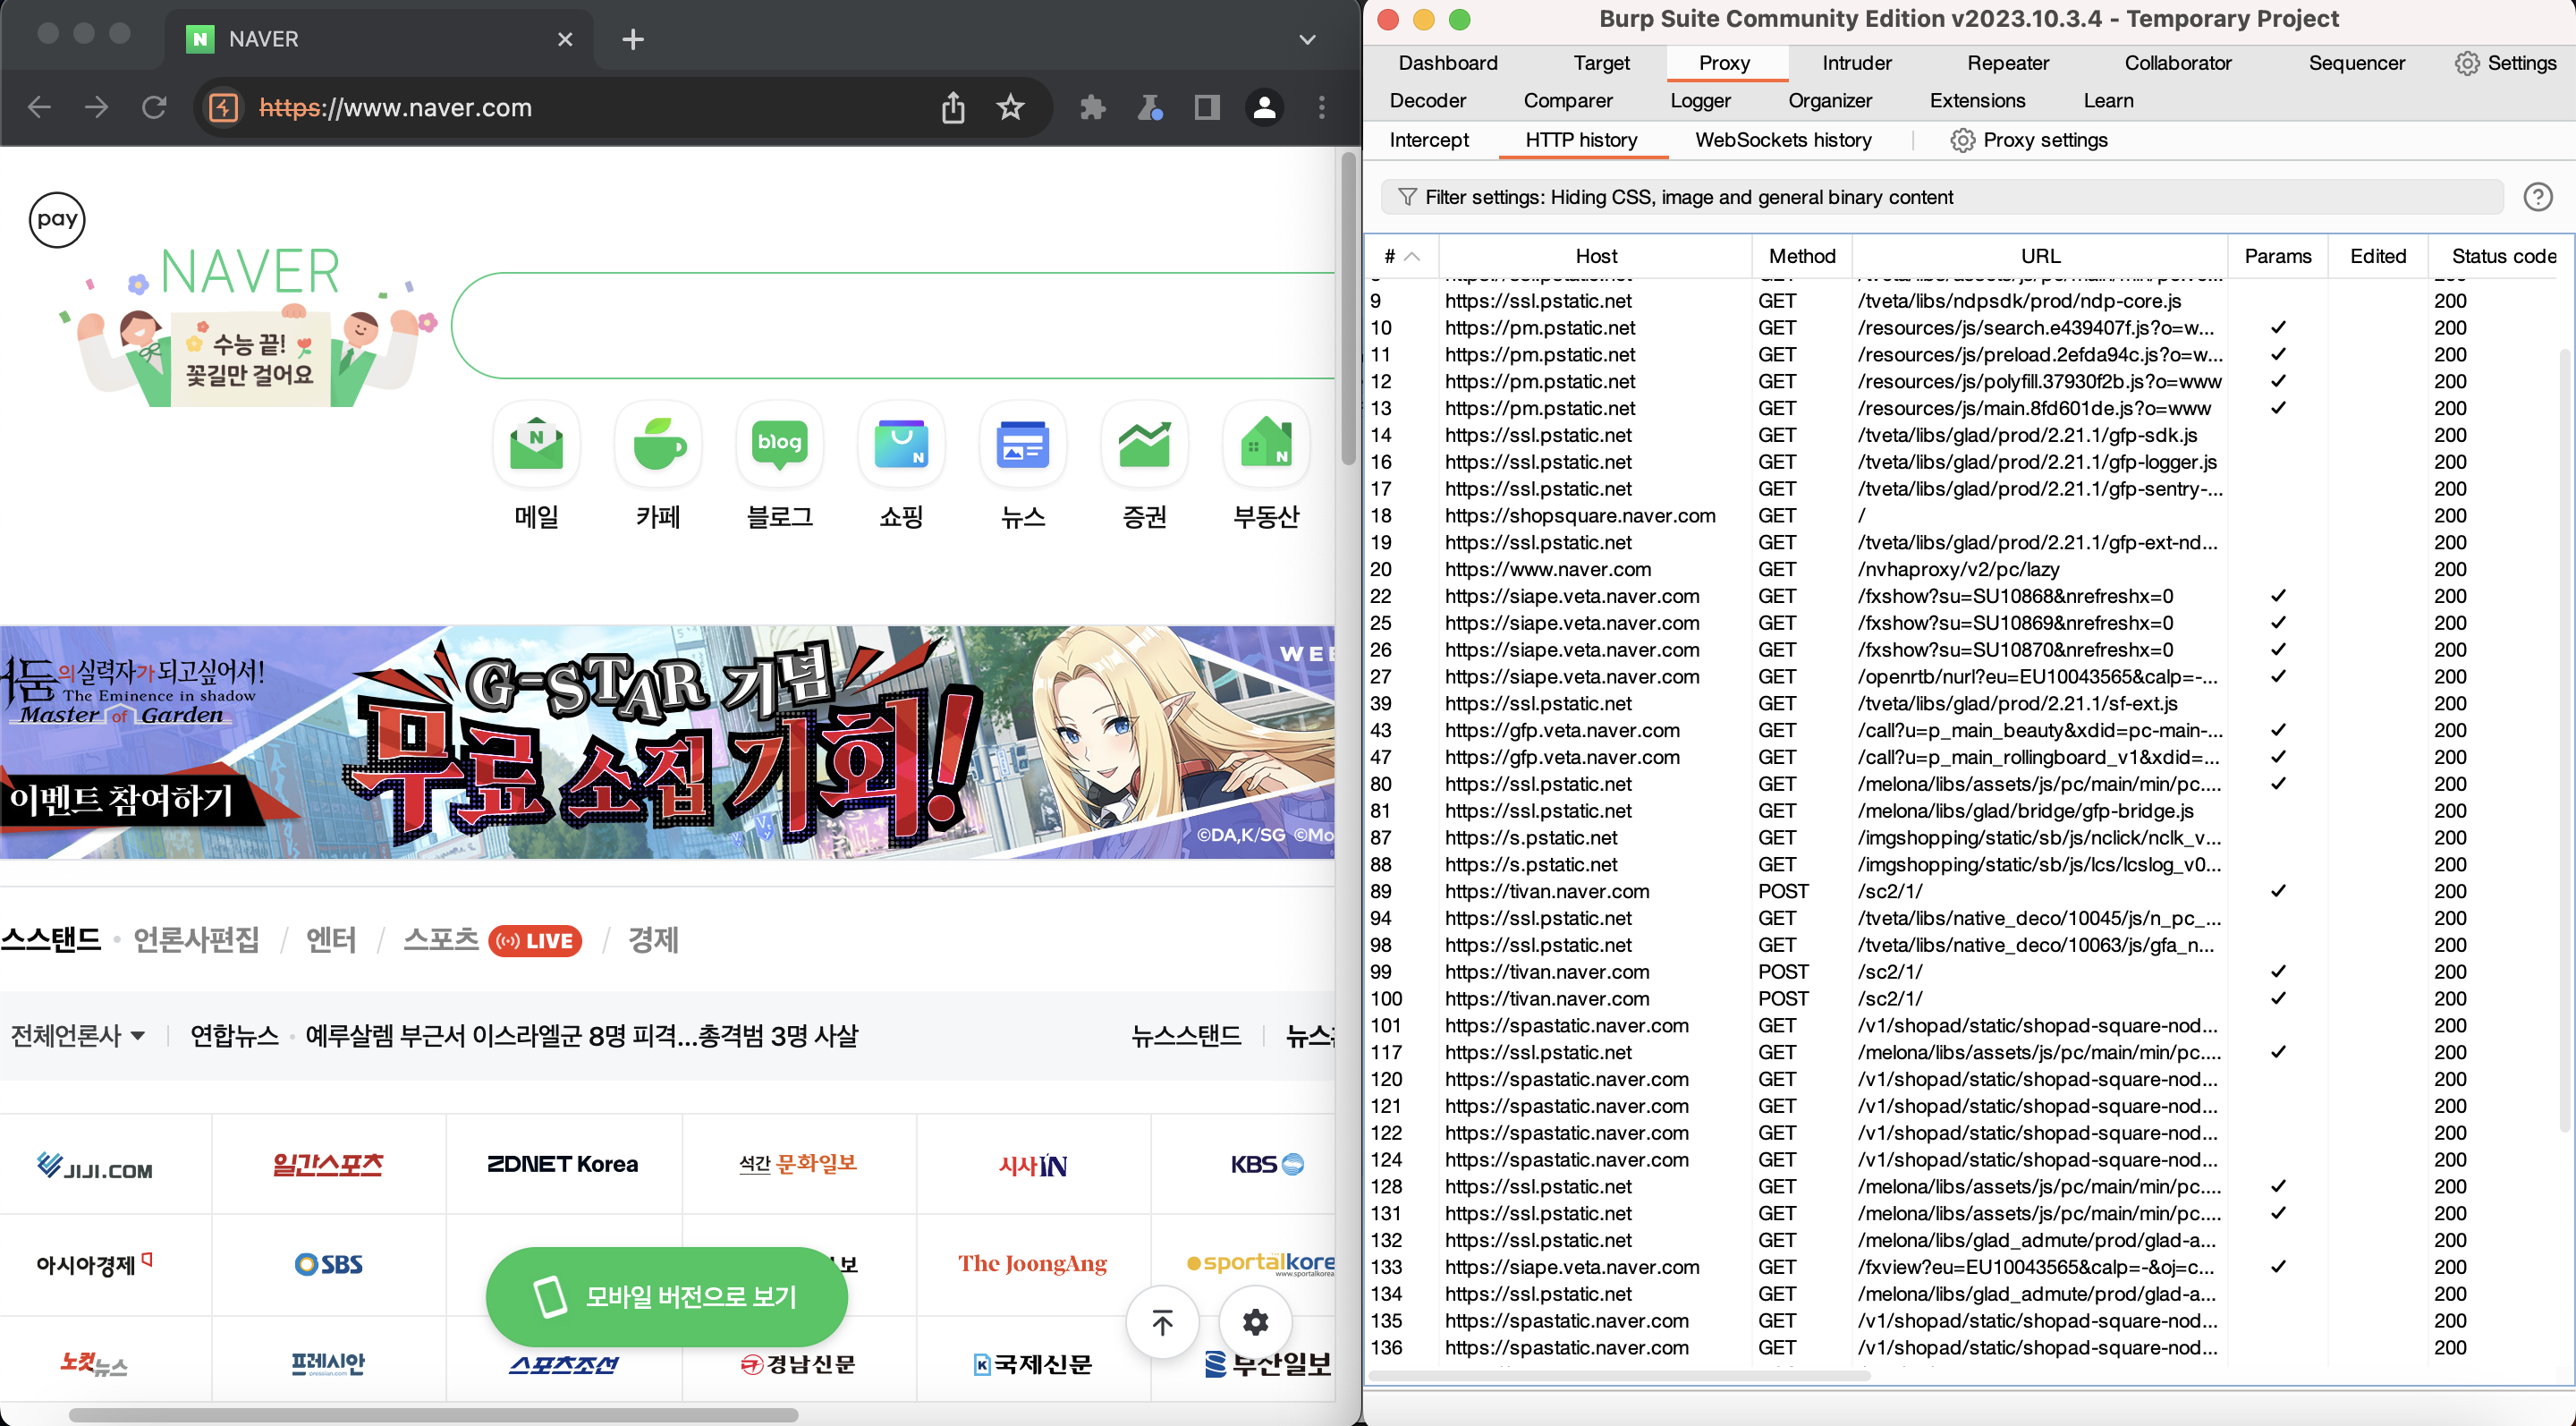Bookmark this page with star icon
This screenshot has height=1426, width=2576.
point(1011,107)
